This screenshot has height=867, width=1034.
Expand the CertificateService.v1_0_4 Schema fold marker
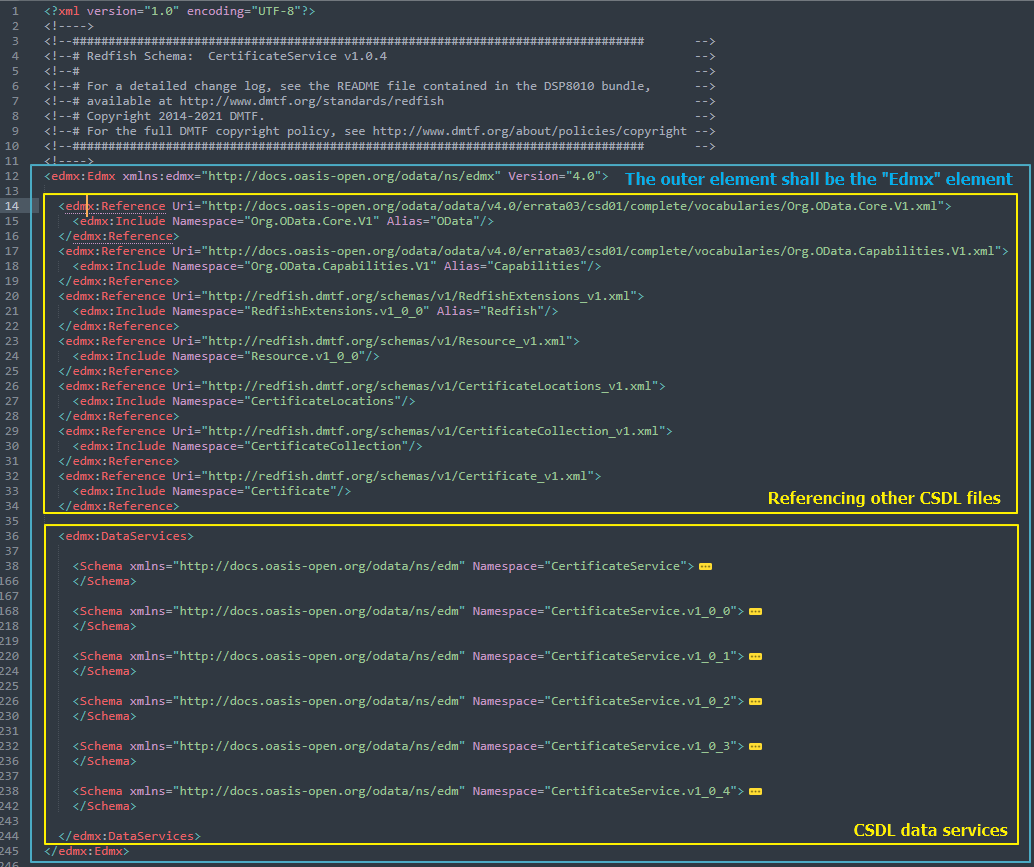pyautogui.click(x=755, y=791)
